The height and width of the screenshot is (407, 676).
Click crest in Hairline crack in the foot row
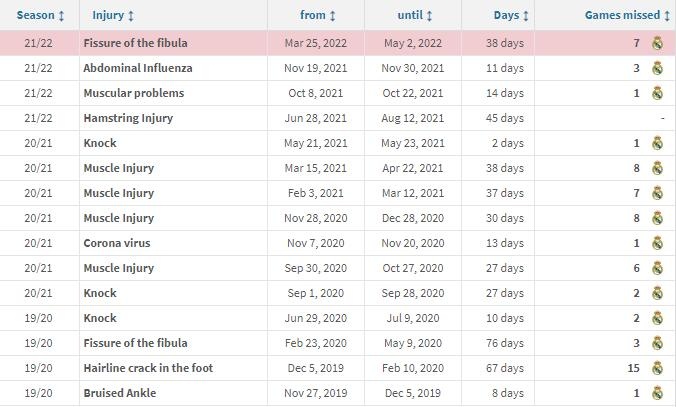(x=657, y=368)
